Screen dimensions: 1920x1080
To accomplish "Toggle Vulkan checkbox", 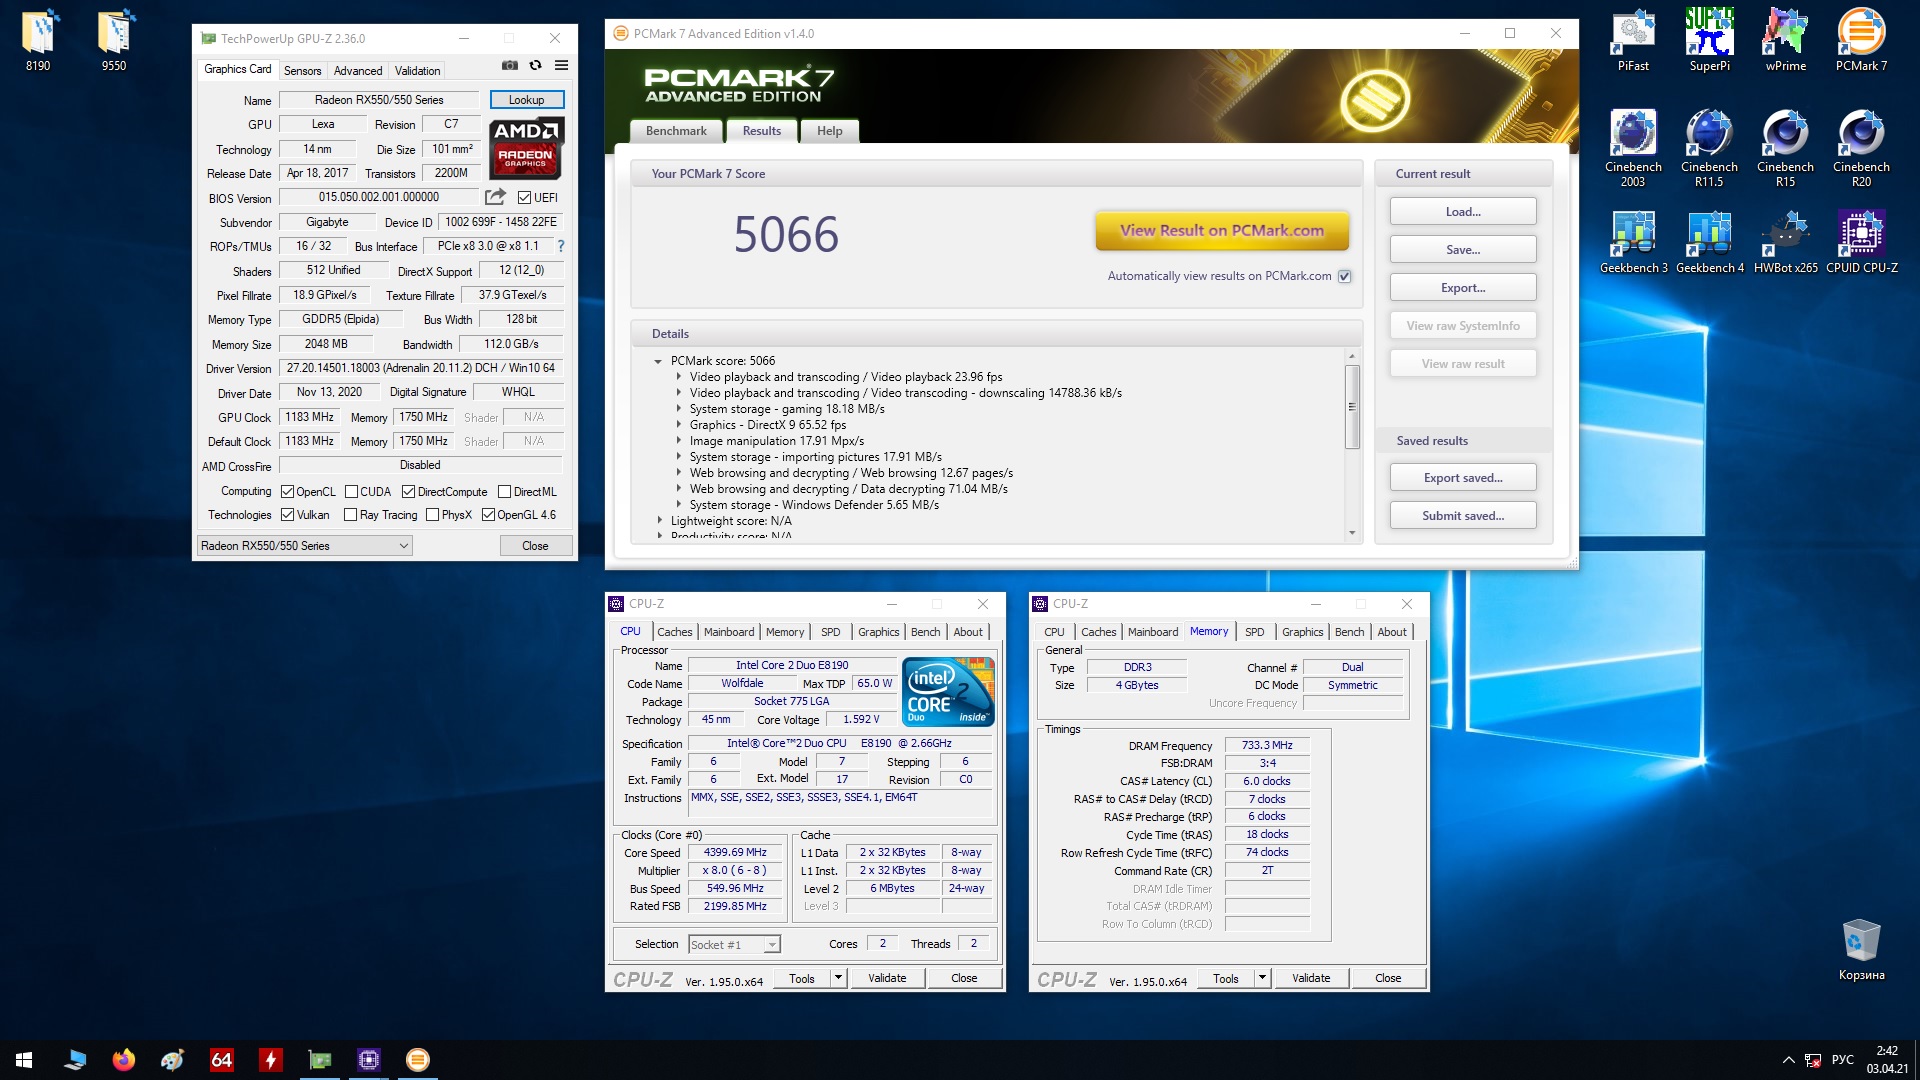I will pyautogui.click(x=288, y=515).
